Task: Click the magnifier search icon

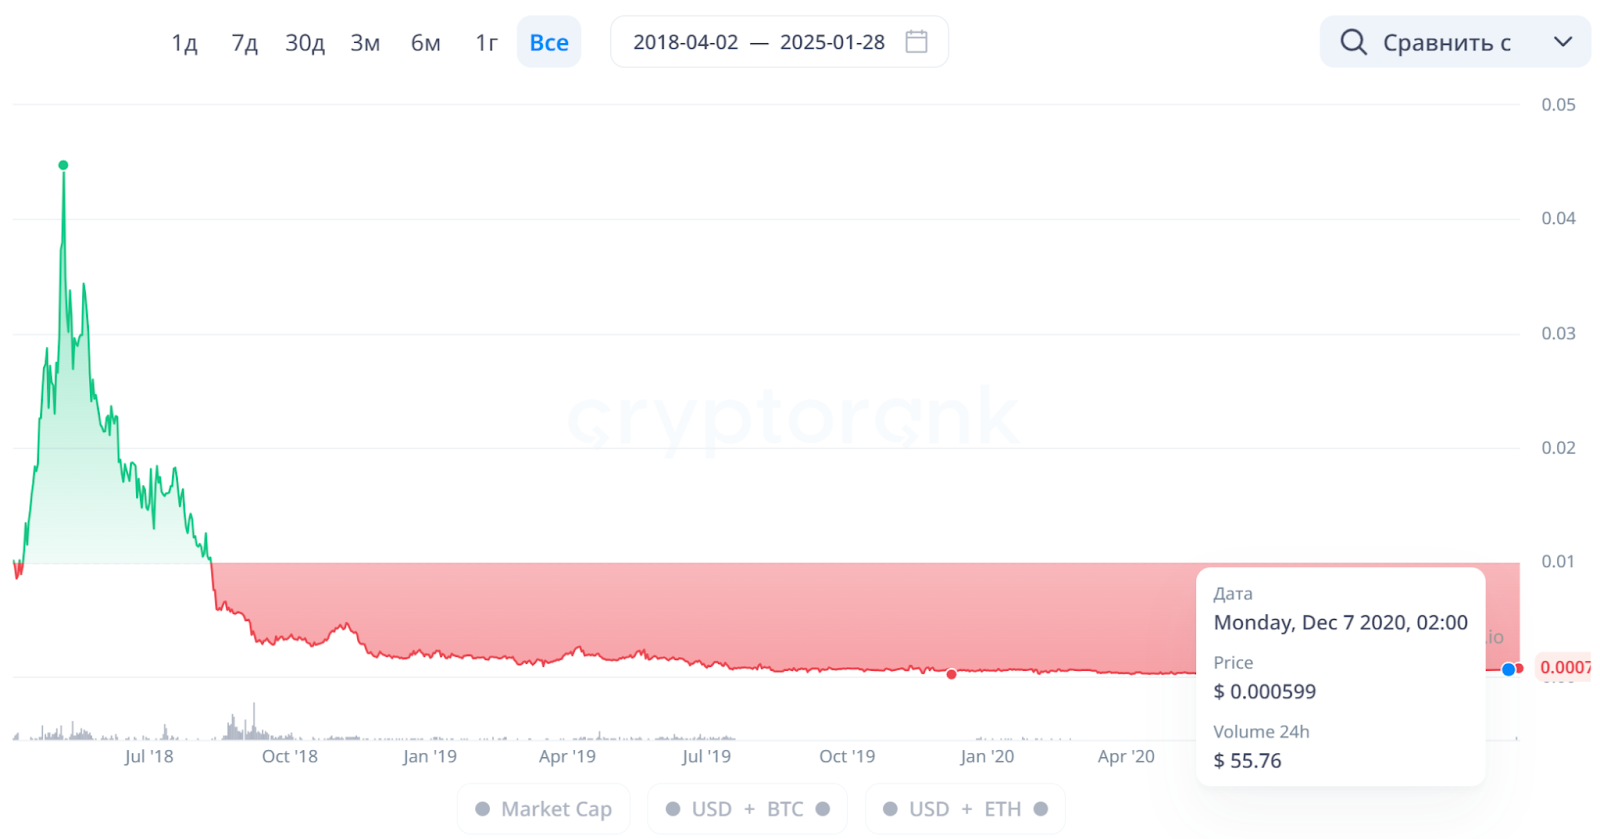Action: [1353, 42]
